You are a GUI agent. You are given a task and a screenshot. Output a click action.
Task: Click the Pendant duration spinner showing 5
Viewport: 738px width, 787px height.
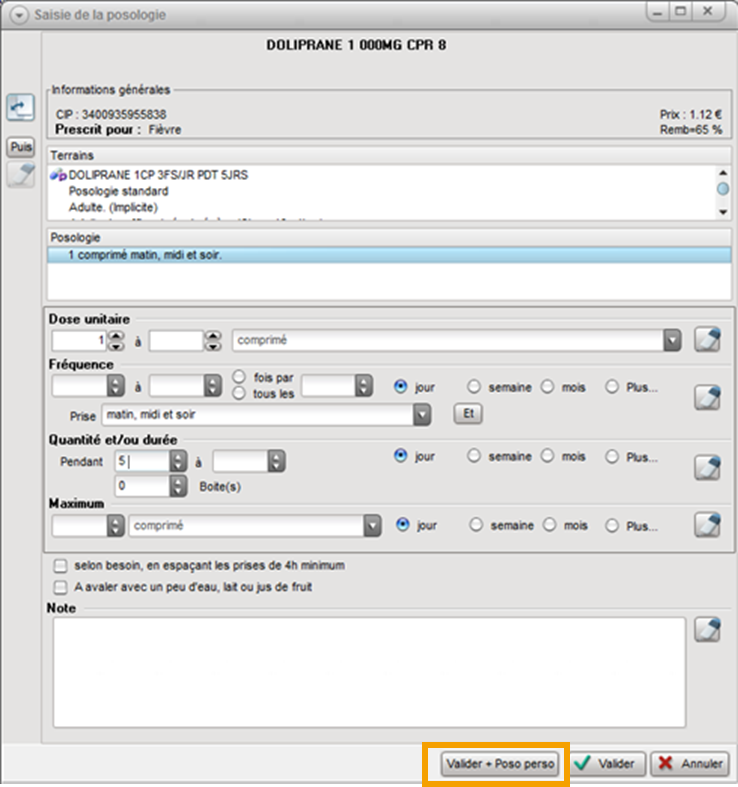coord(178,461)
